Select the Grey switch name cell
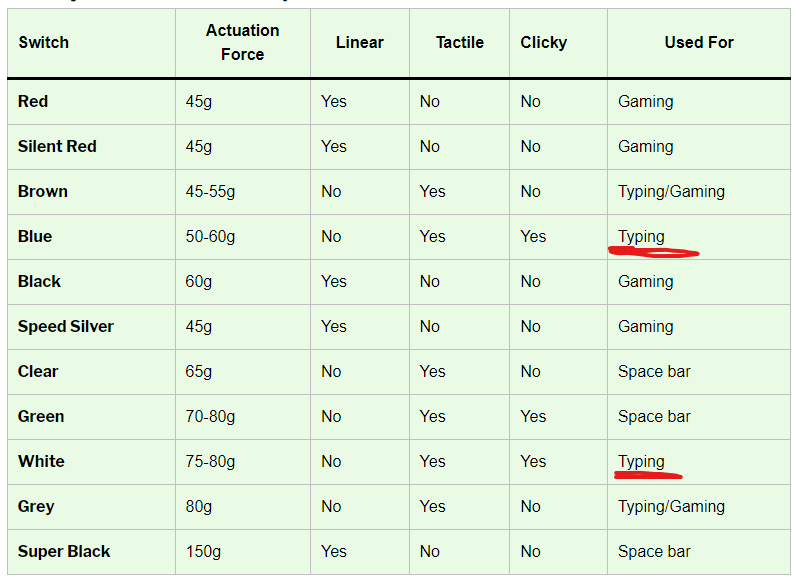The image size is (798, 583). coord(36,506)
